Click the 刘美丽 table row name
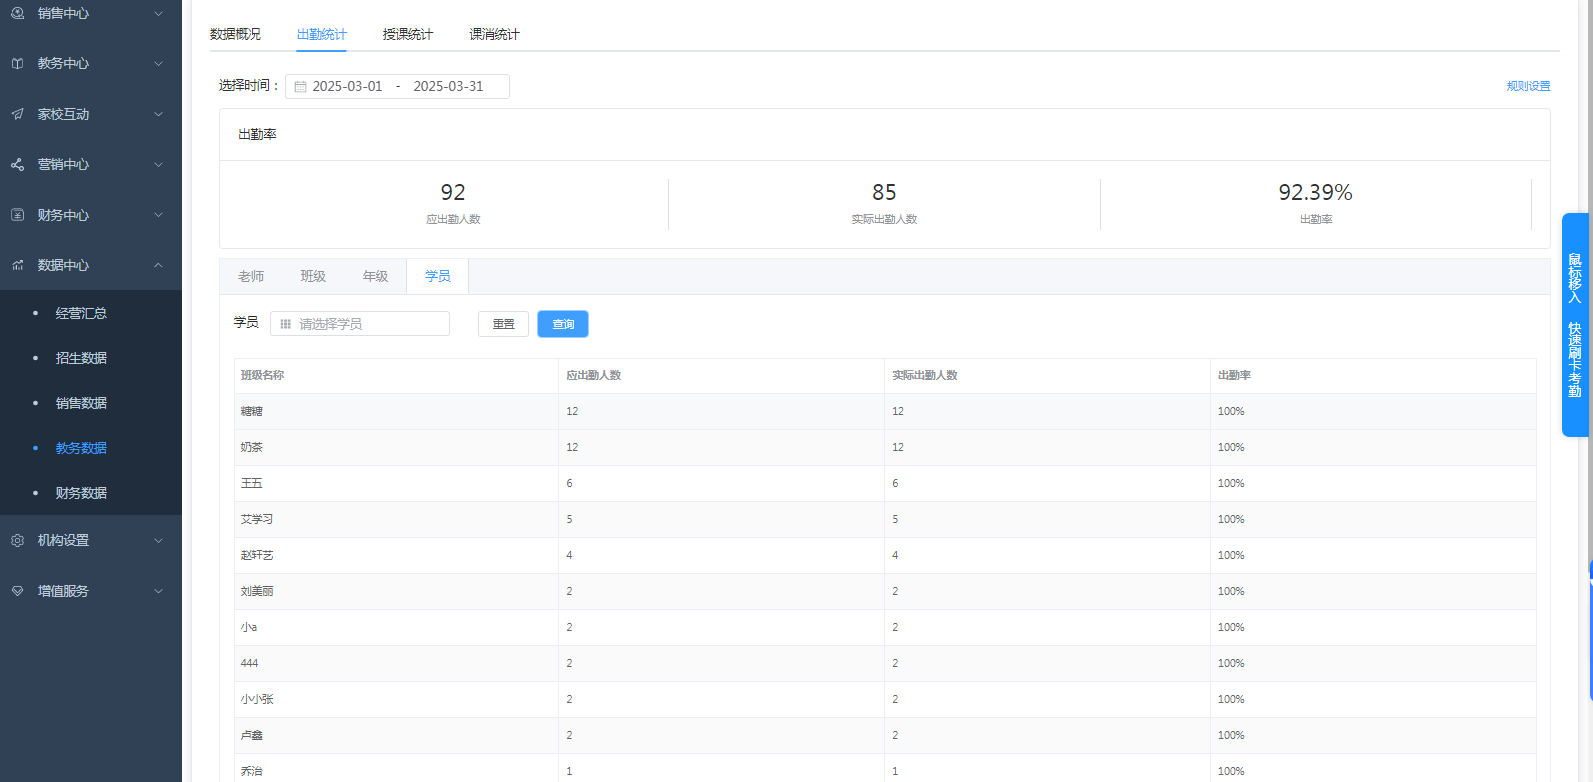The width and height of the screenshot is (1593, 782). (257, 591)
